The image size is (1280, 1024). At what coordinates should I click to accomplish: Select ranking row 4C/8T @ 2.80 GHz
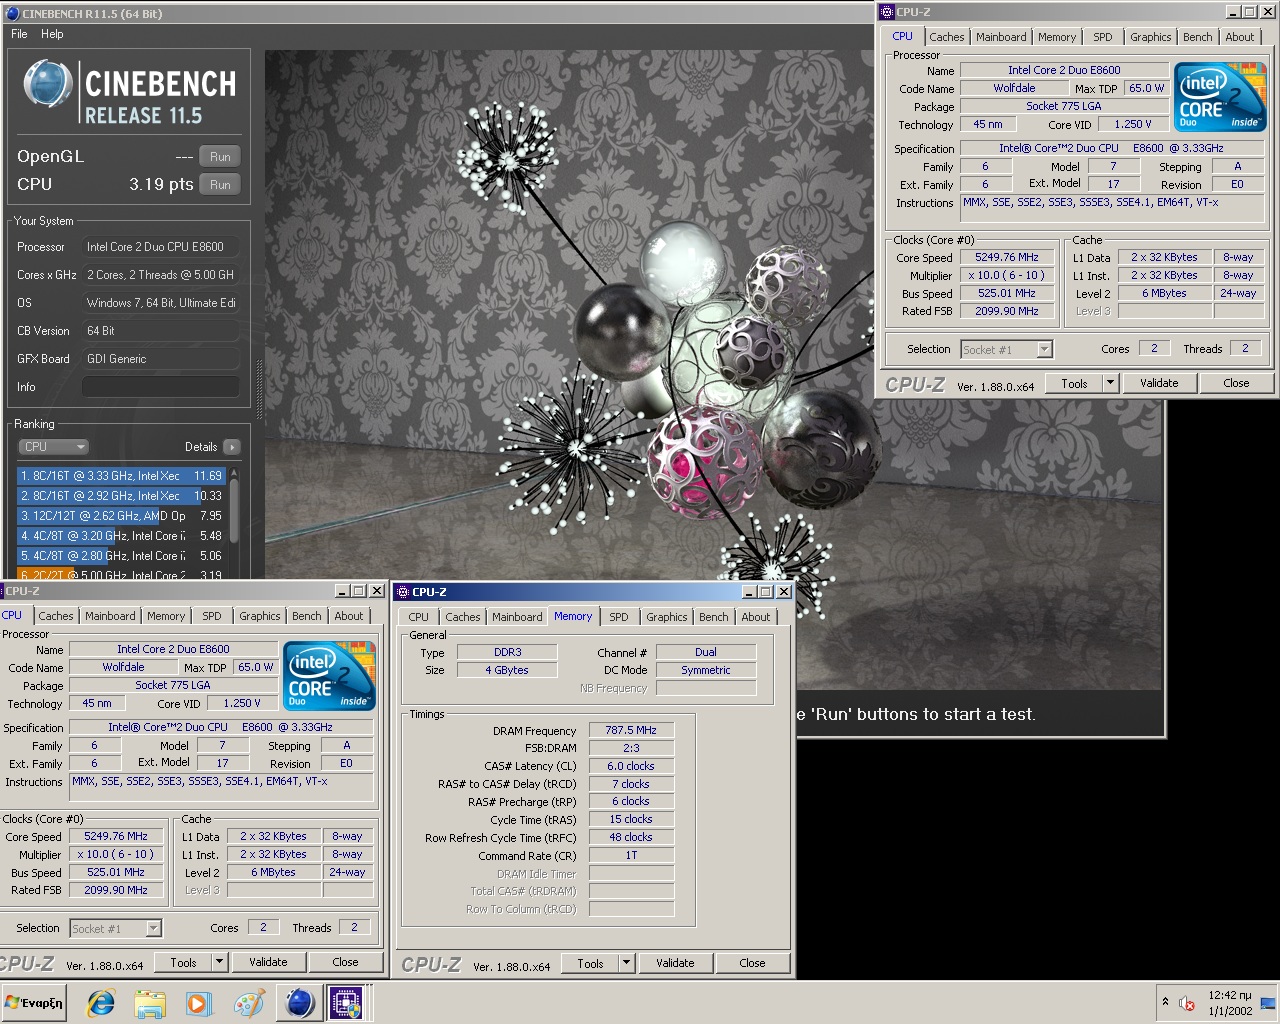tap(121, 556)
